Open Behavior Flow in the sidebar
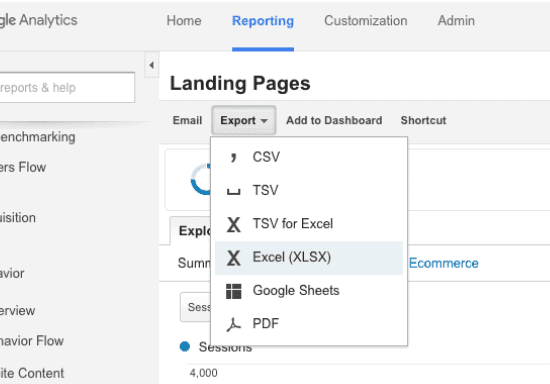Image resolution: width=550 pixels, height=384 pixels. click(x=32, y=341)
